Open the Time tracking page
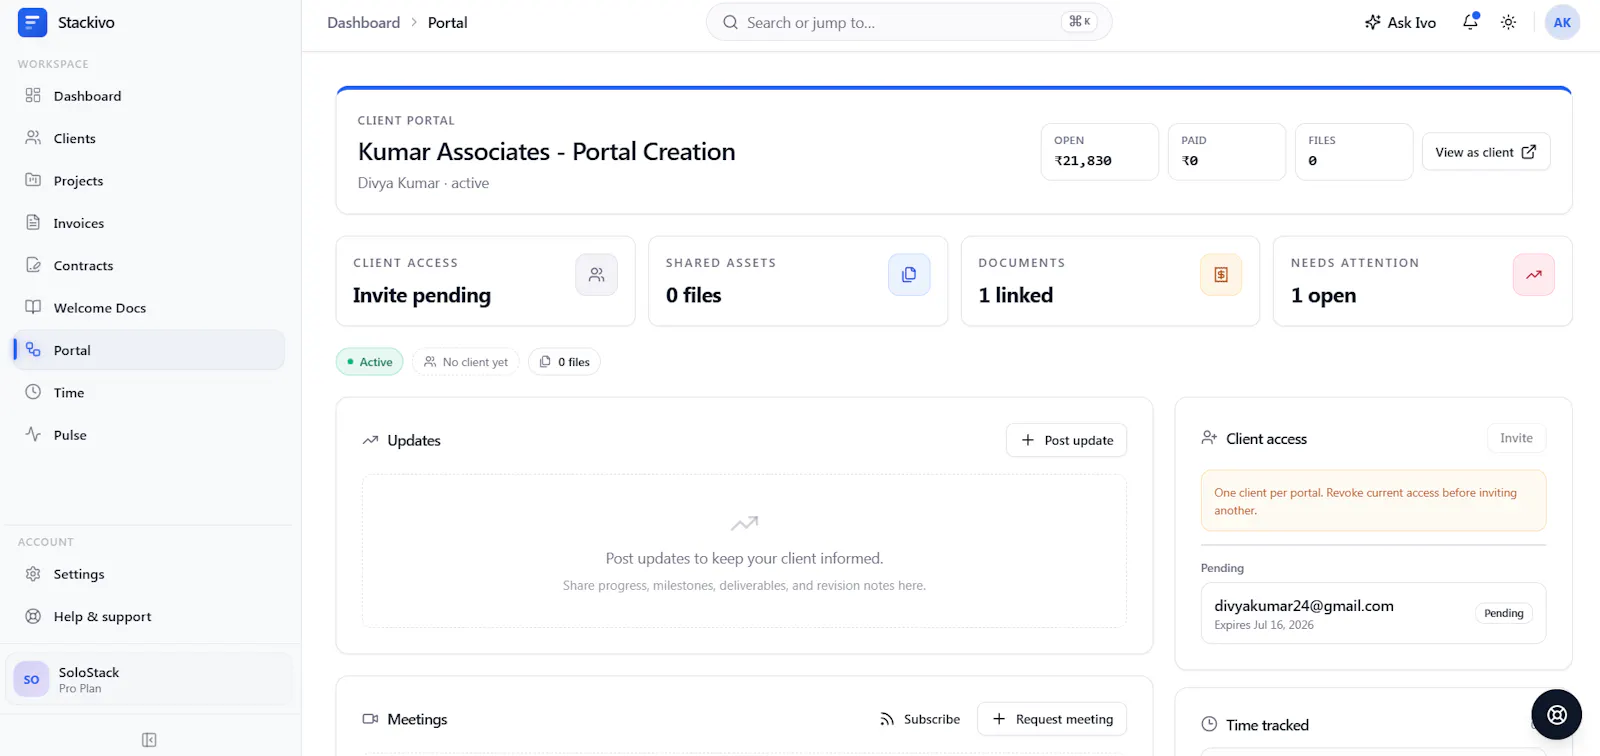The width and height of the screenshot is (1600, 756). 149,392
